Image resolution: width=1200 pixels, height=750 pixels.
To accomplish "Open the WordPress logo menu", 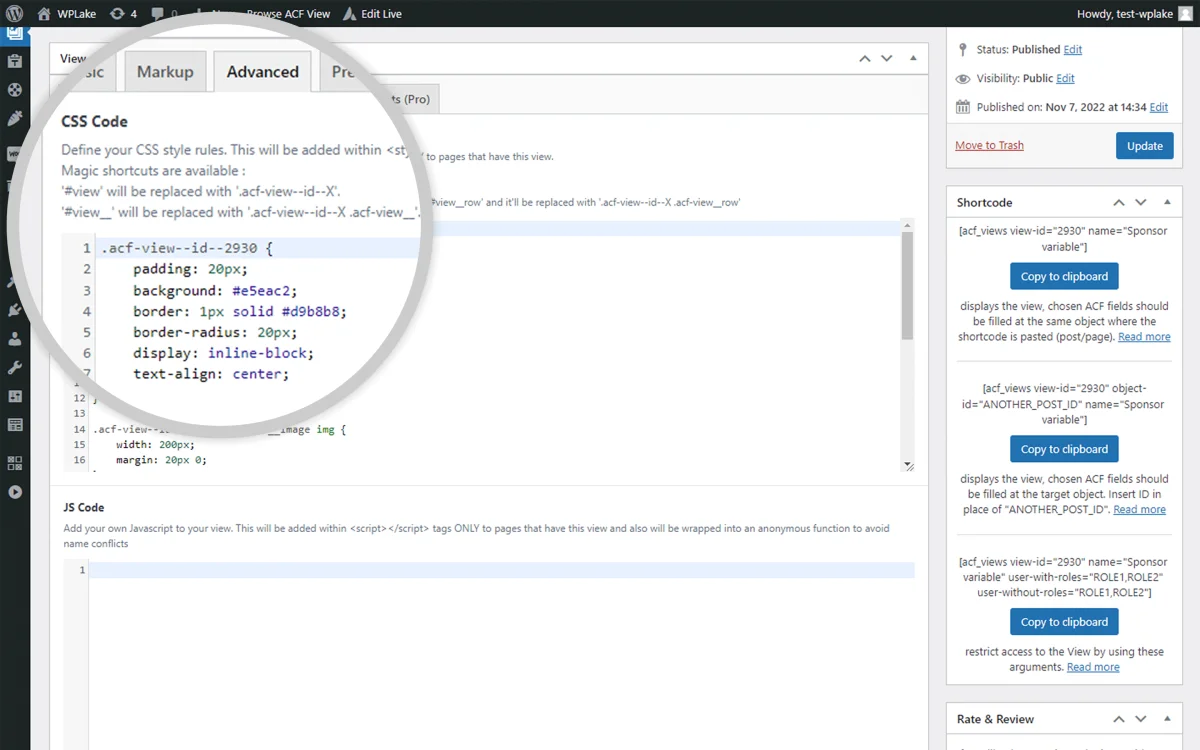I will coord(14,13).
